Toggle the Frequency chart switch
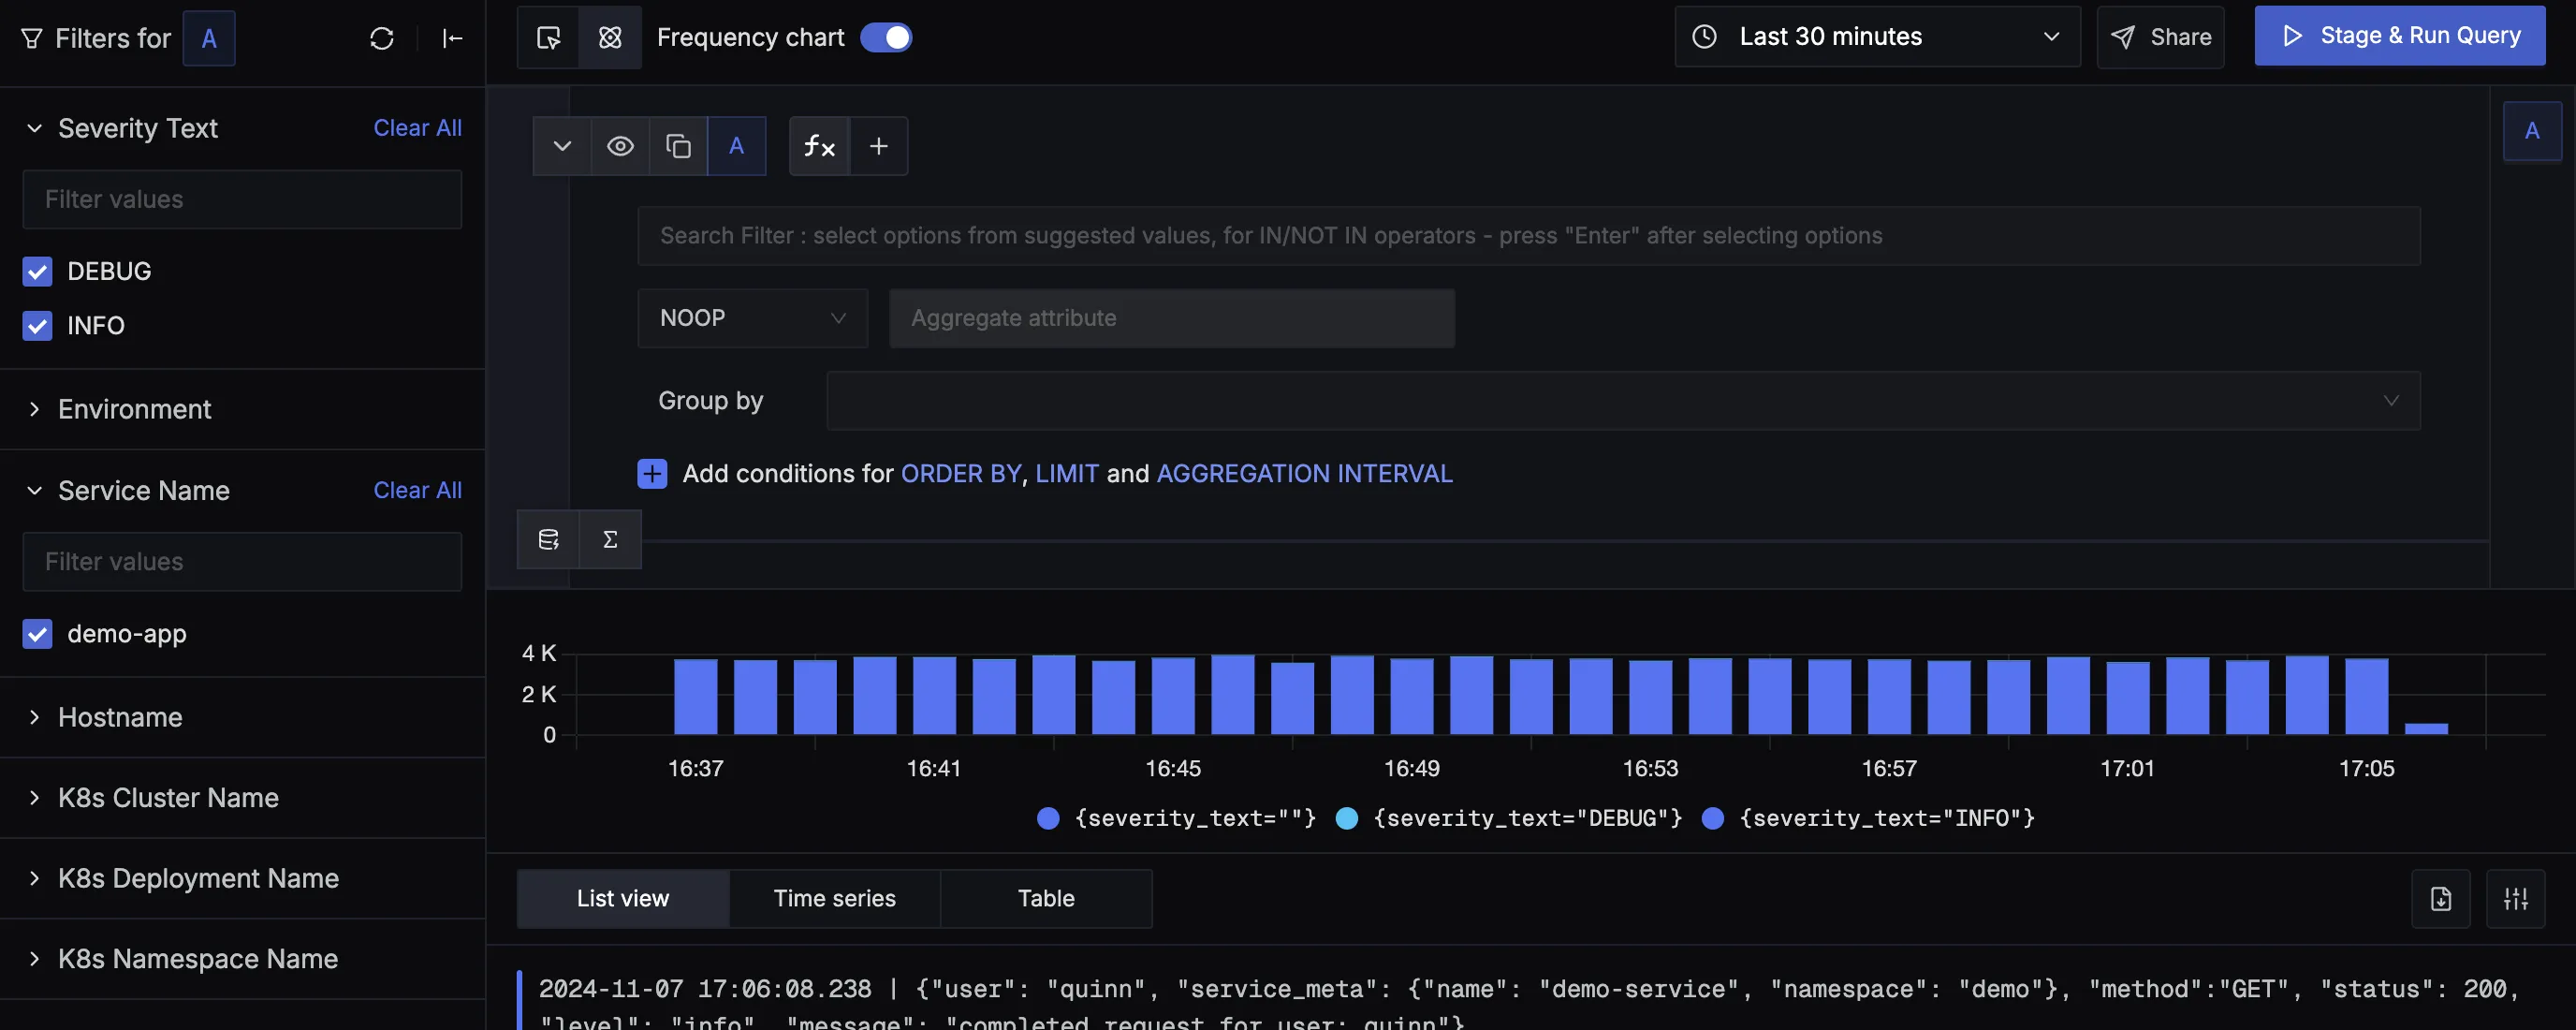 [x=886, y=37]
